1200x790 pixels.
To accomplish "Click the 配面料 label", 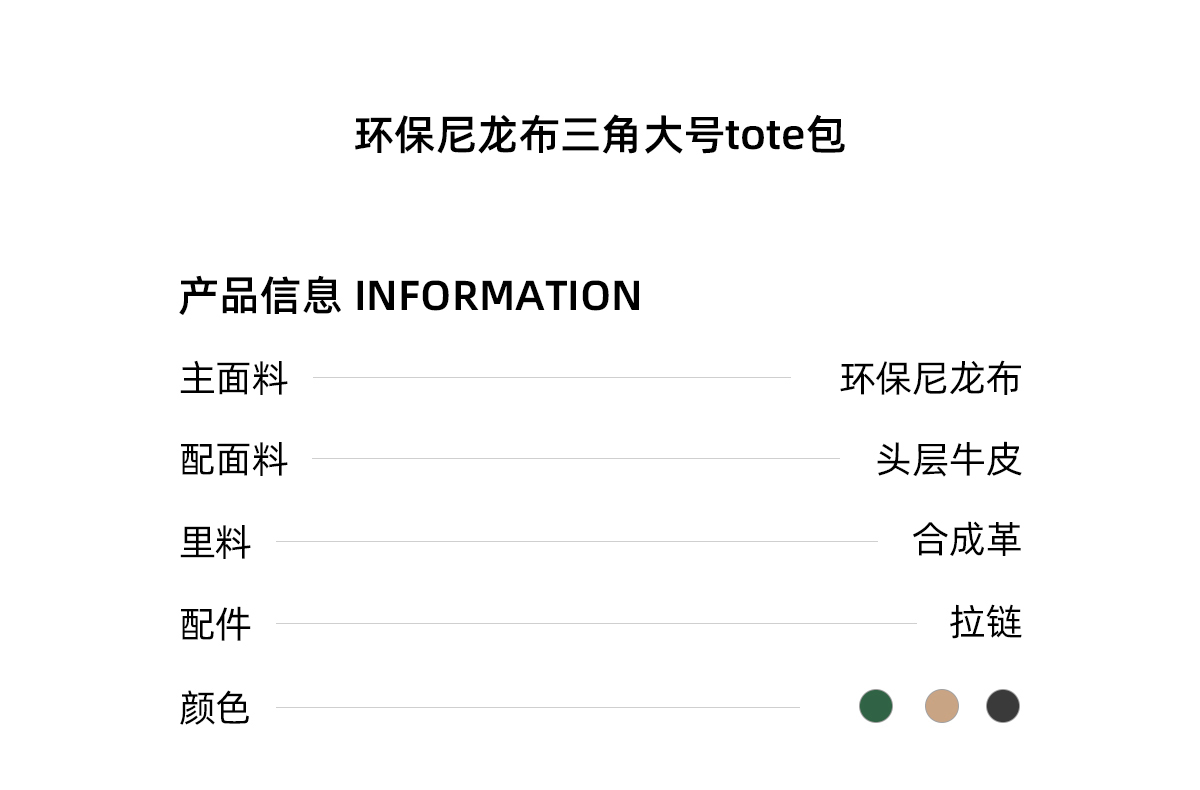I will [234, 460].
